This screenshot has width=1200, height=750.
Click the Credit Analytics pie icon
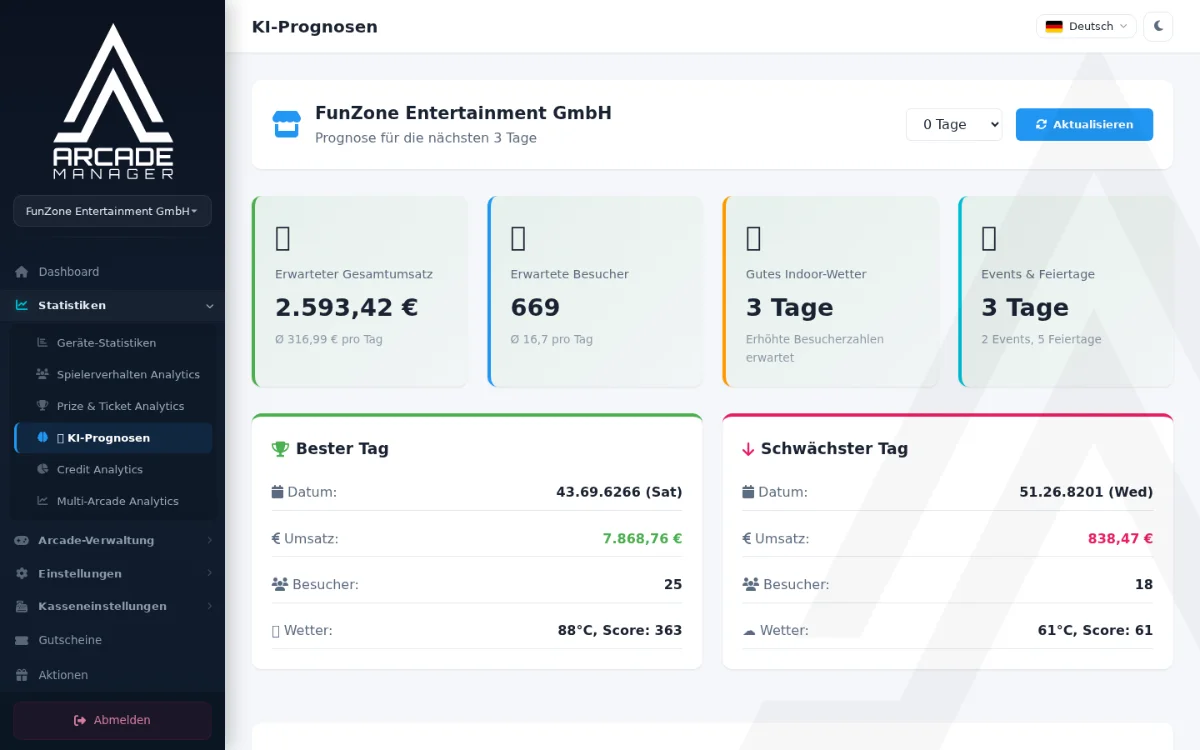tap(42, 469)
